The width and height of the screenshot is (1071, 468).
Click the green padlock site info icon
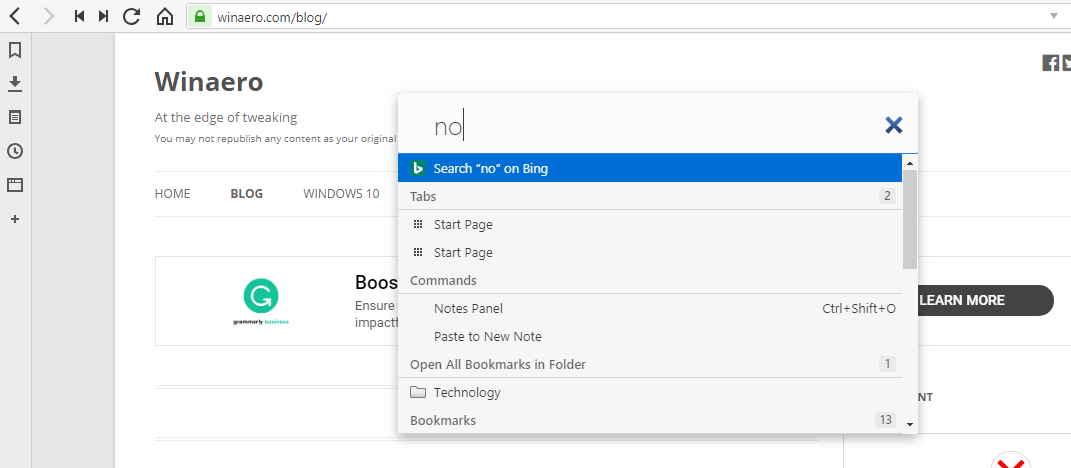tap(199, 16)
